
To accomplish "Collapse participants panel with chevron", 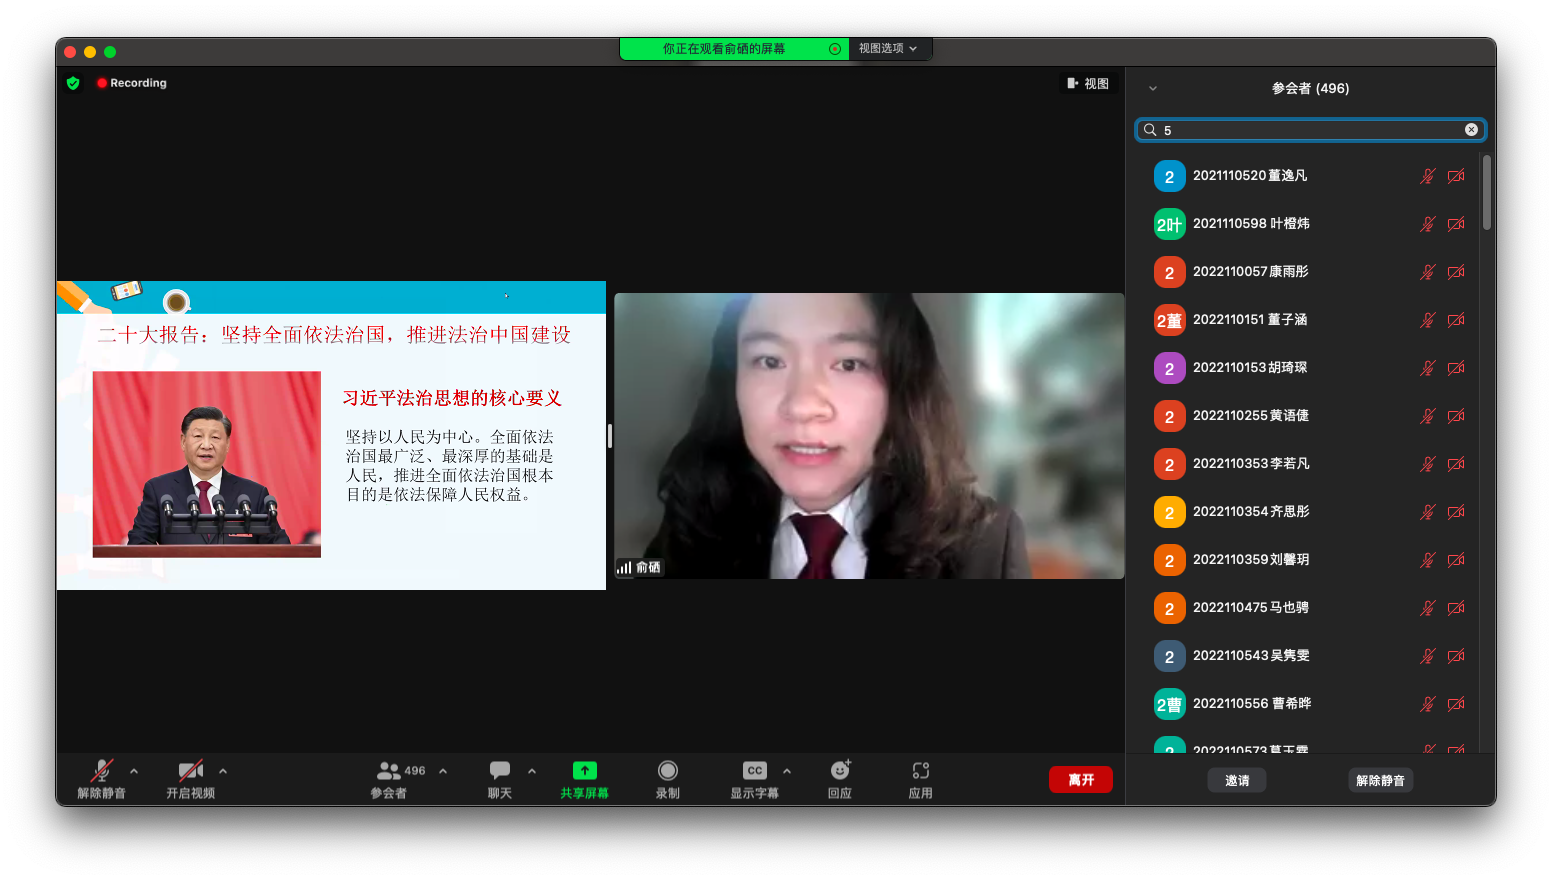I will 1152,89.
